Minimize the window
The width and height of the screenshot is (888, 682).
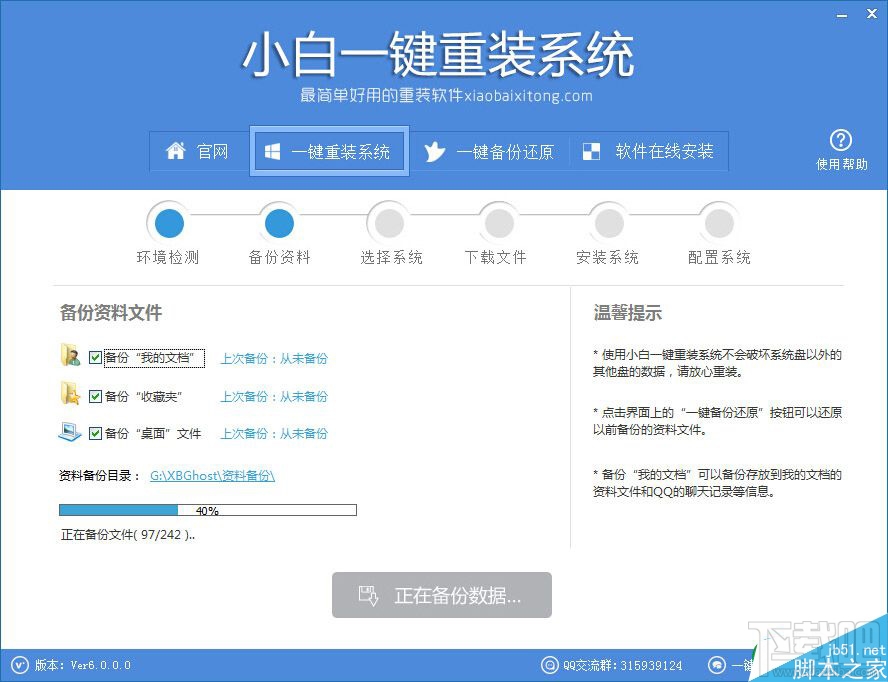[x=842, y=16]
